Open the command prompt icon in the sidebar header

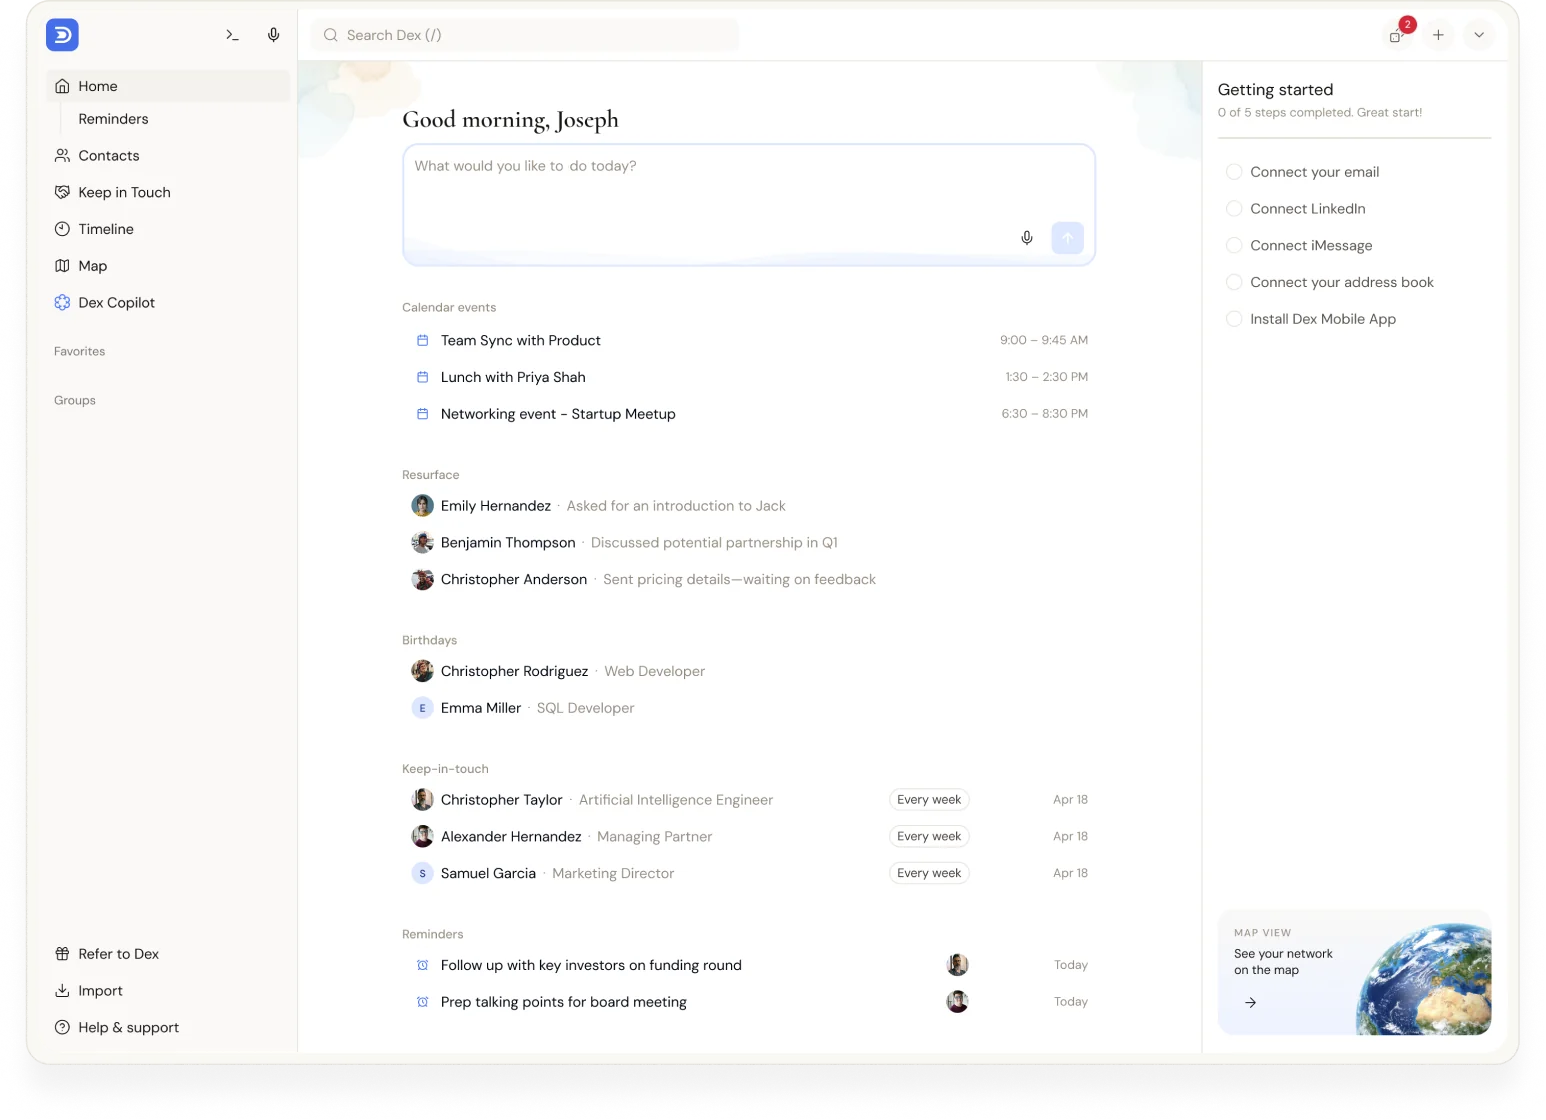point(232,35)
